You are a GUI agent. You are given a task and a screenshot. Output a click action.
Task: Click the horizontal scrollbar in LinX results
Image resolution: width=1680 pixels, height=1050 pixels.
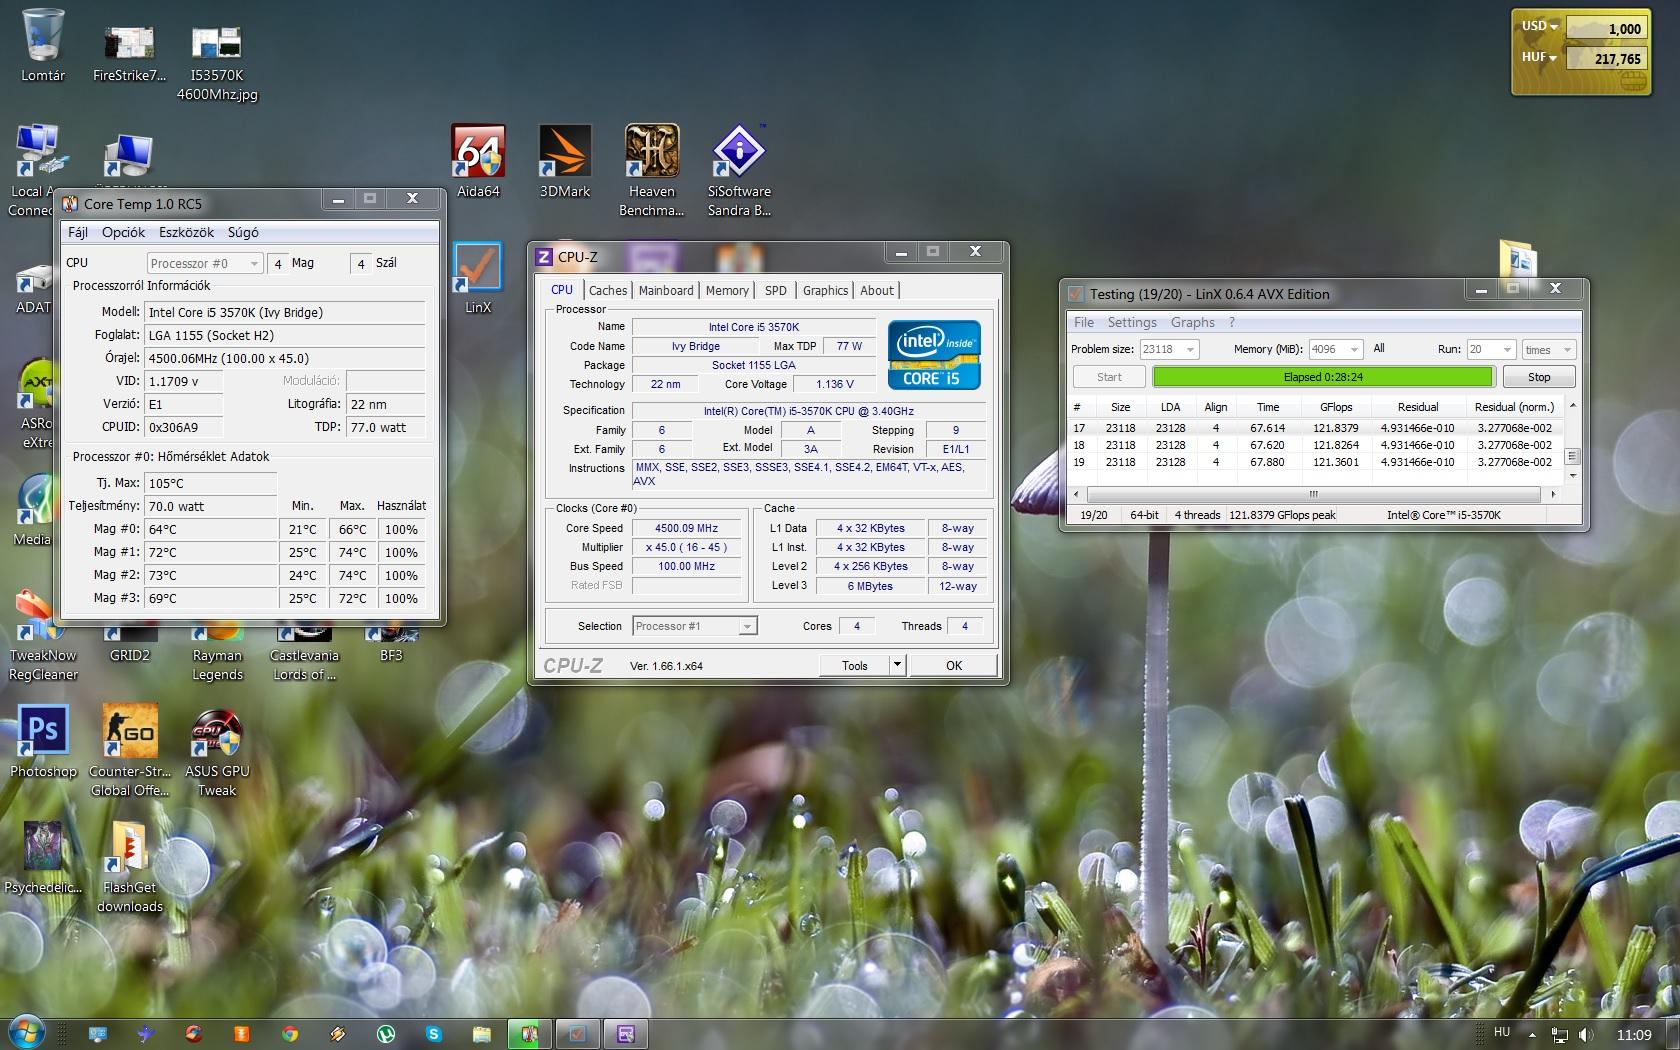(1313, 494)
